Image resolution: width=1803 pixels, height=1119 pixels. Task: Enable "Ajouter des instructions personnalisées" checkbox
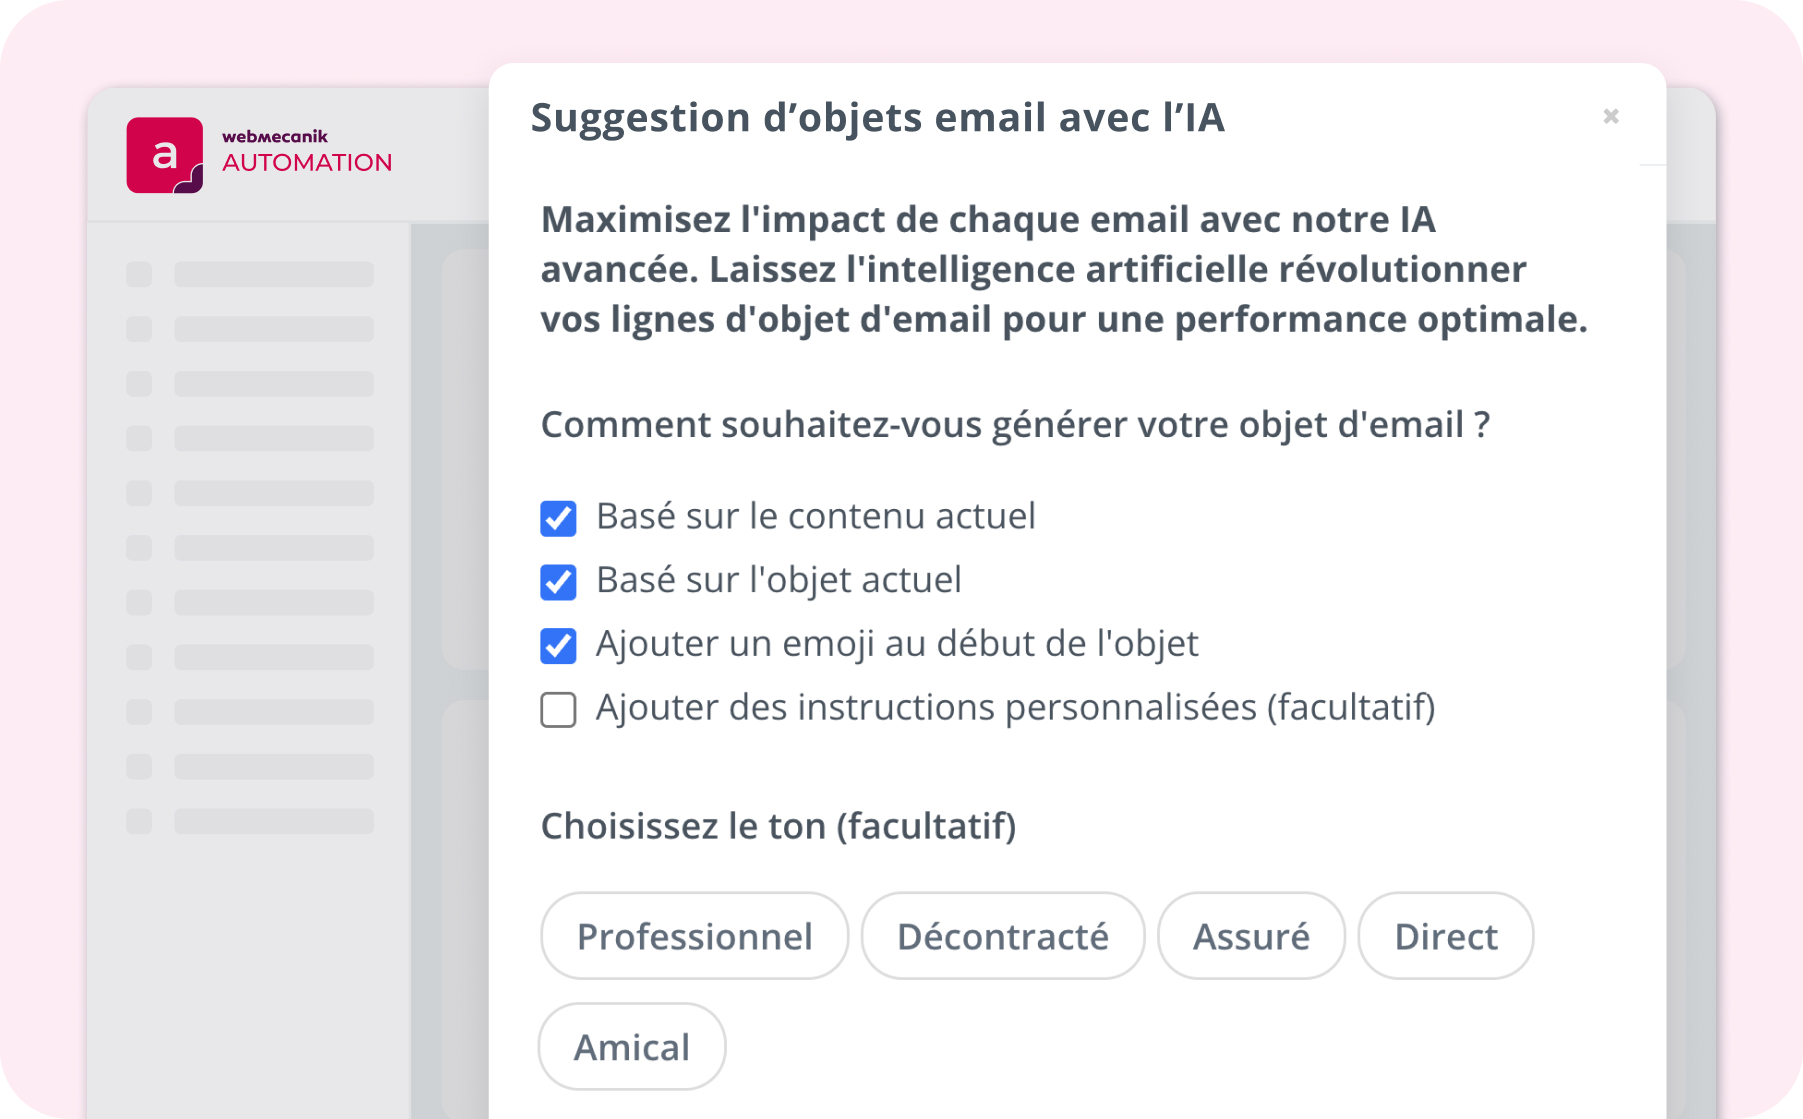[x=558, y=710]
